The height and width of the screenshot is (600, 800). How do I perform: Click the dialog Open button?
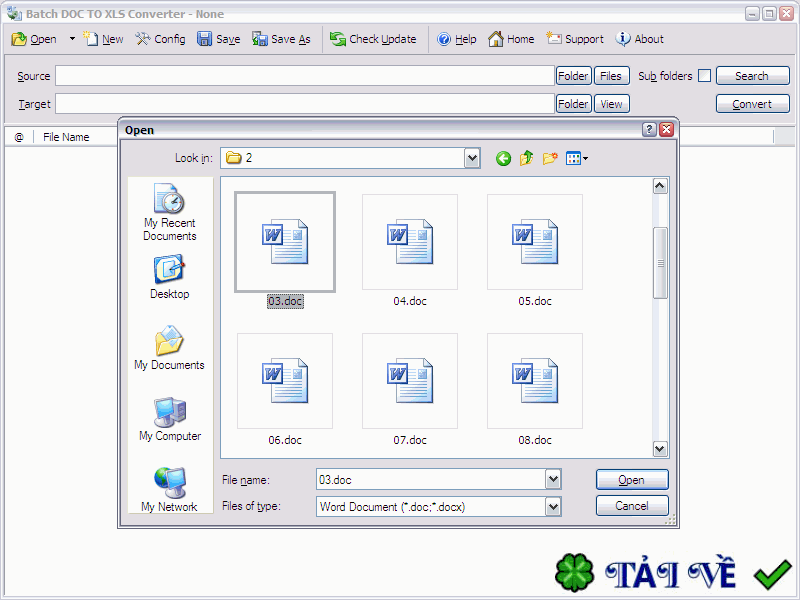[632, 480]
